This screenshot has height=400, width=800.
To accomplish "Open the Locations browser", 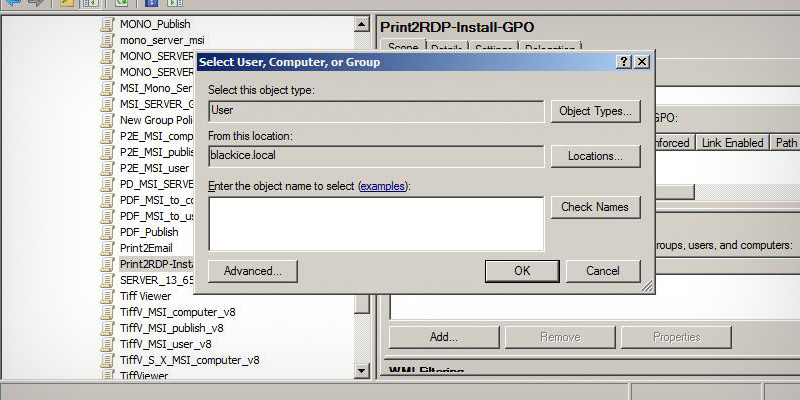I will pos(595,156).
